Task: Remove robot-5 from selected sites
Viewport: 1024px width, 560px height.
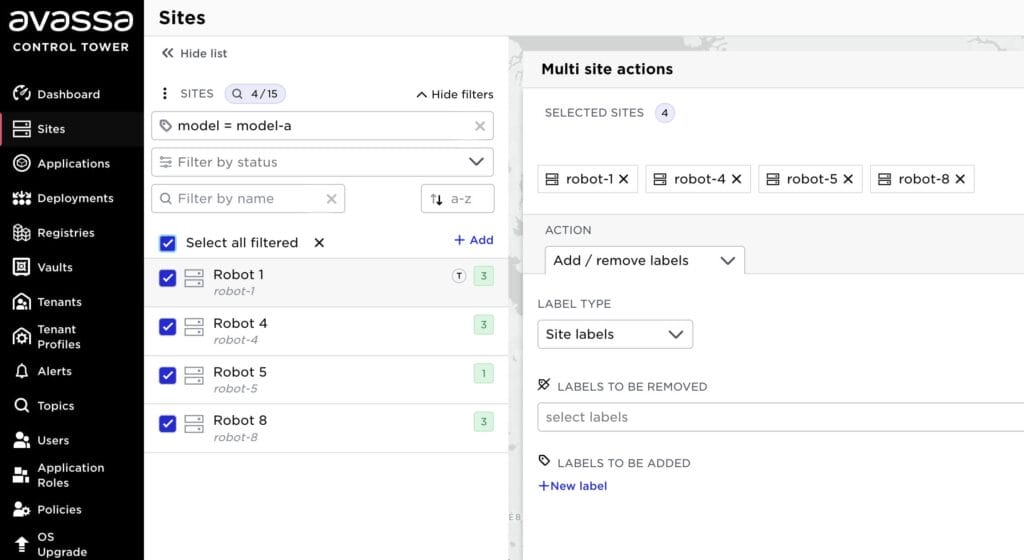Action: tap(848, 179)
